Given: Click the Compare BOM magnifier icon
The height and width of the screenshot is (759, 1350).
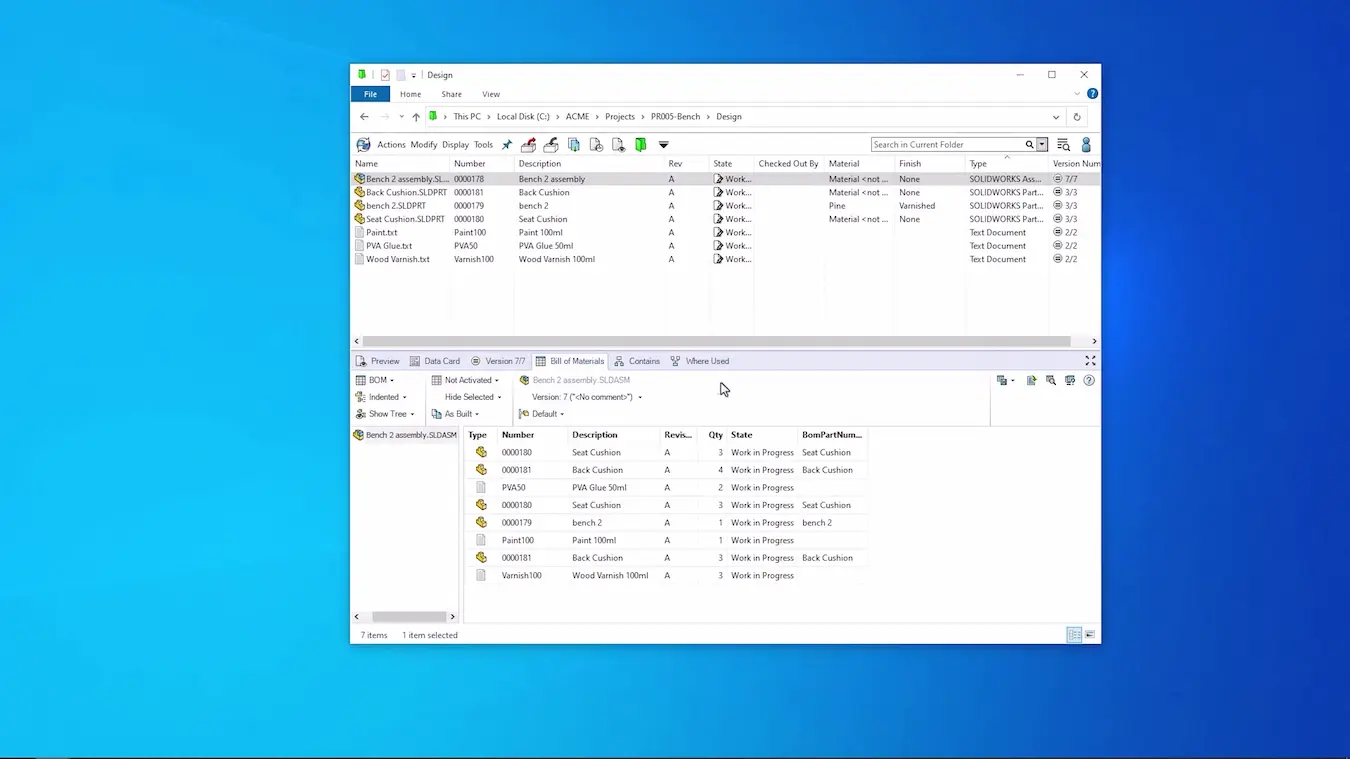Looking at the screenshot, I should click(1050, 380).
